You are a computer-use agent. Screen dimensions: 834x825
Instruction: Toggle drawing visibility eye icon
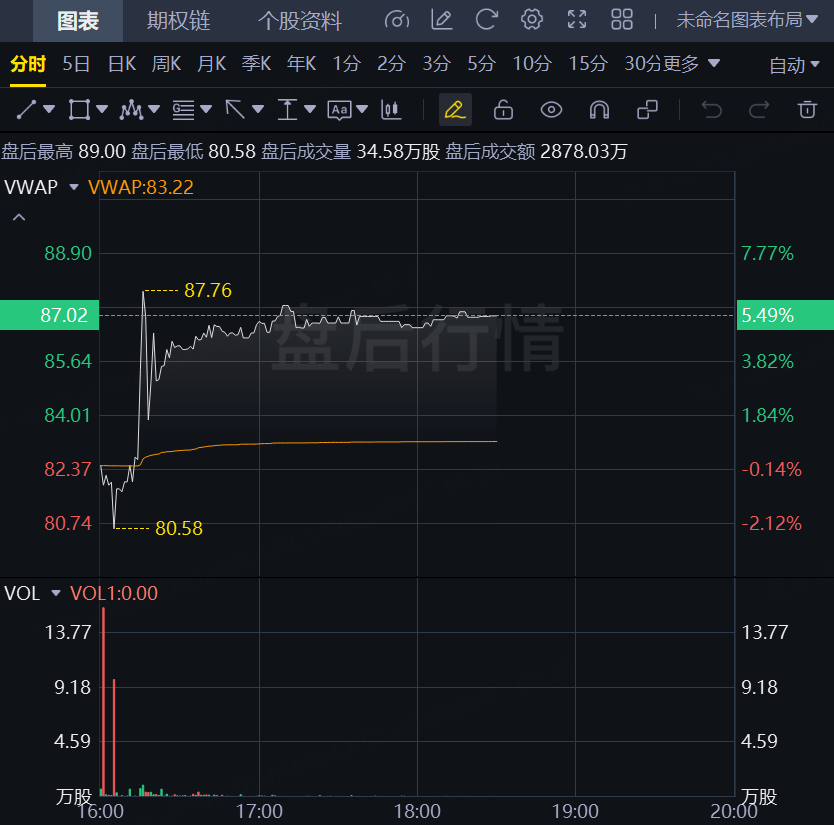[551, 109]
